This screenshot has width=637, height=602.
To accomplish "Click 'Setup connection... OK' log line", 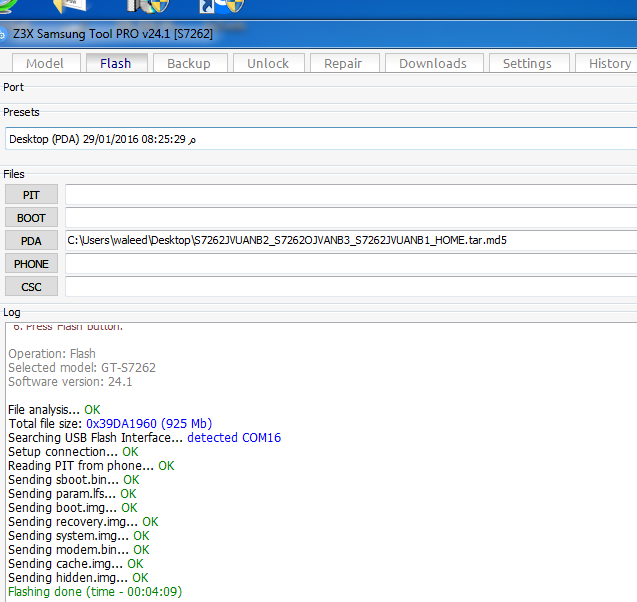I will coord(73,452).
